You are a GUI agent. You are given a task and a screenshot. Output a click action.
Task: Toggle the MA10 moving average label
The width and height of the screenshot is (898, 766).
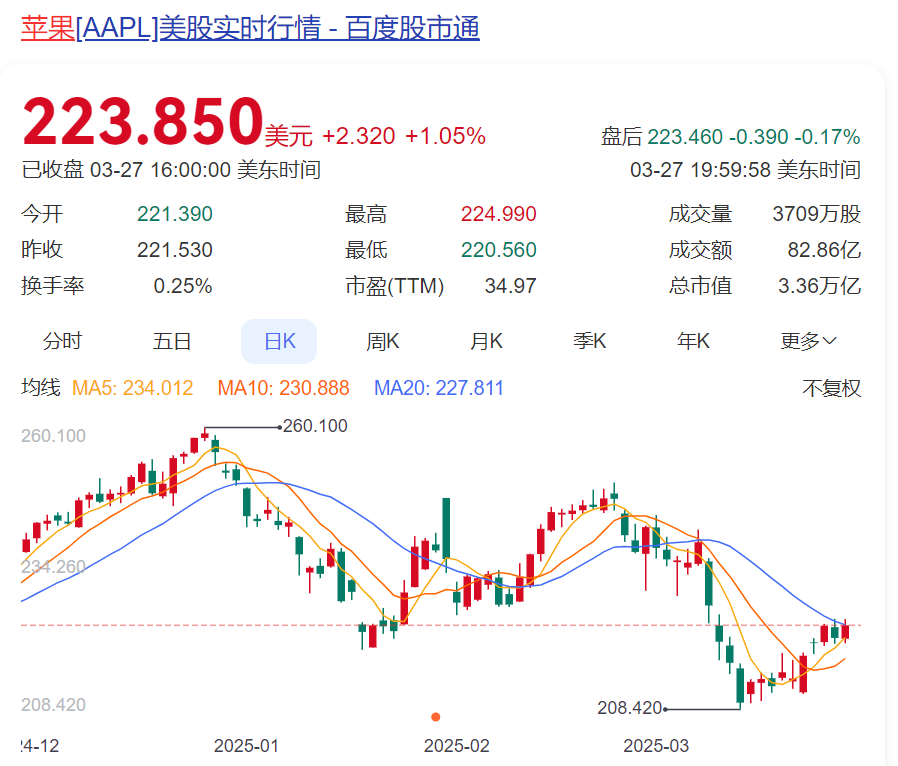pyautogui.click(x=283, y=388)
